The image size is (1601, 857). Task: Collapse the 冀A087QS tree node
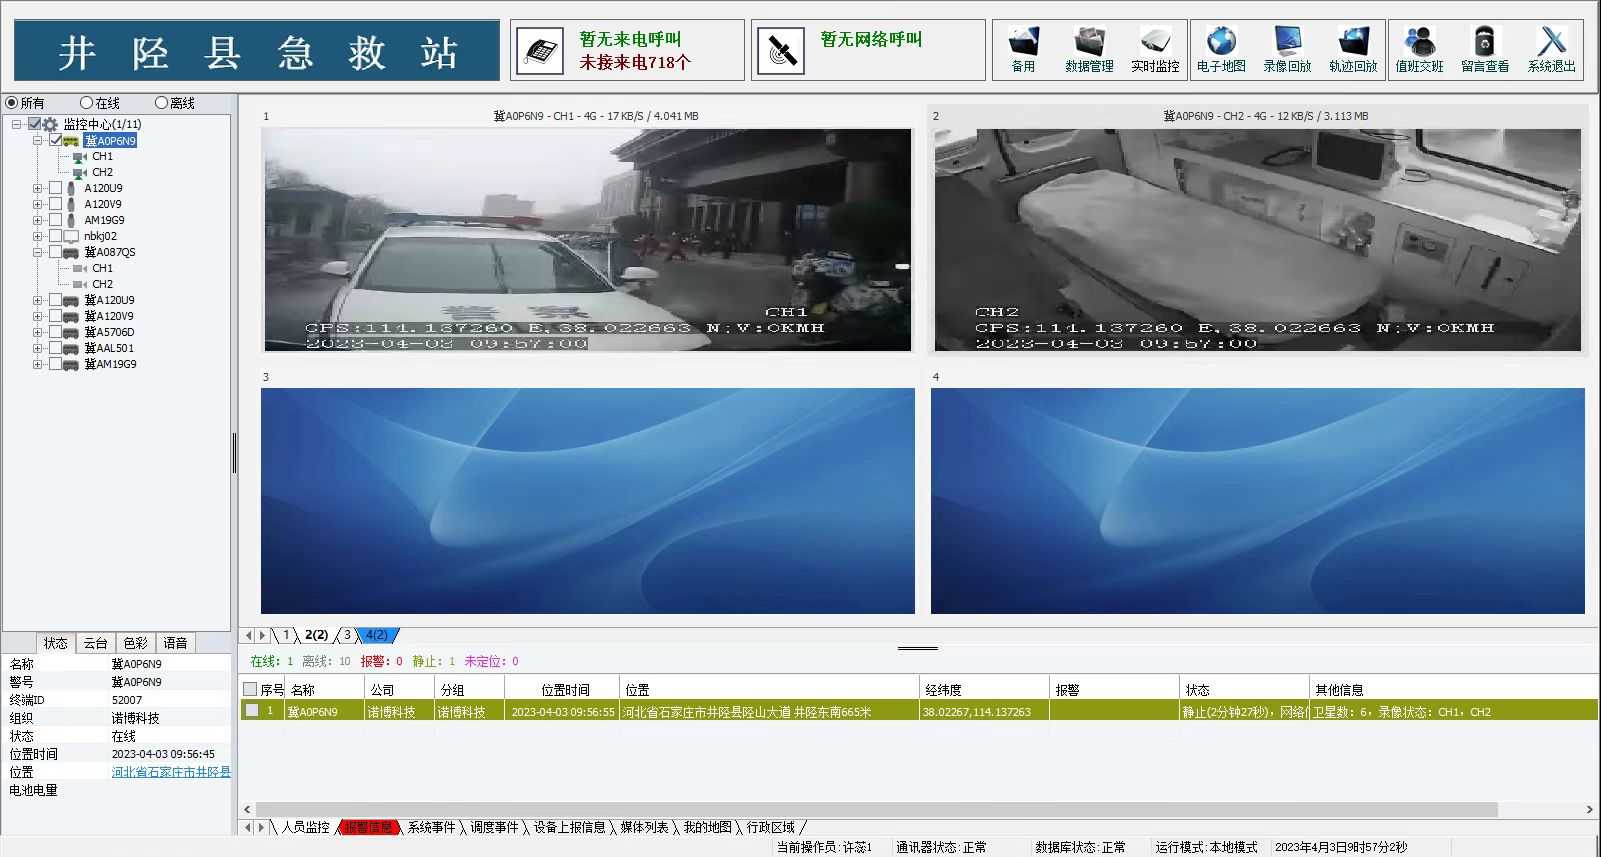38,253
